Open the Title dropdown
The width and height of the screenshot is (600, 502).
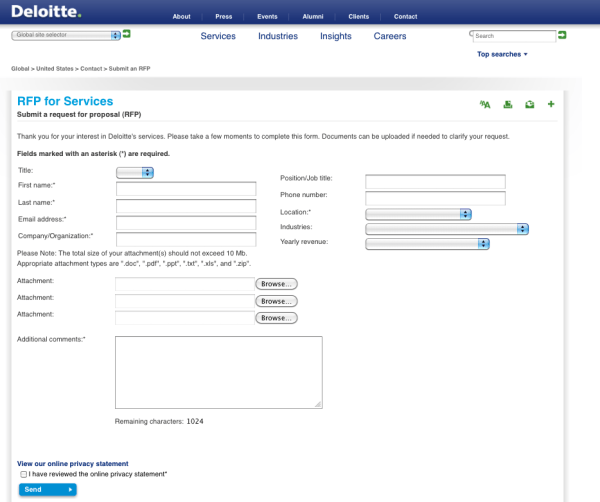tap(135, 173)
